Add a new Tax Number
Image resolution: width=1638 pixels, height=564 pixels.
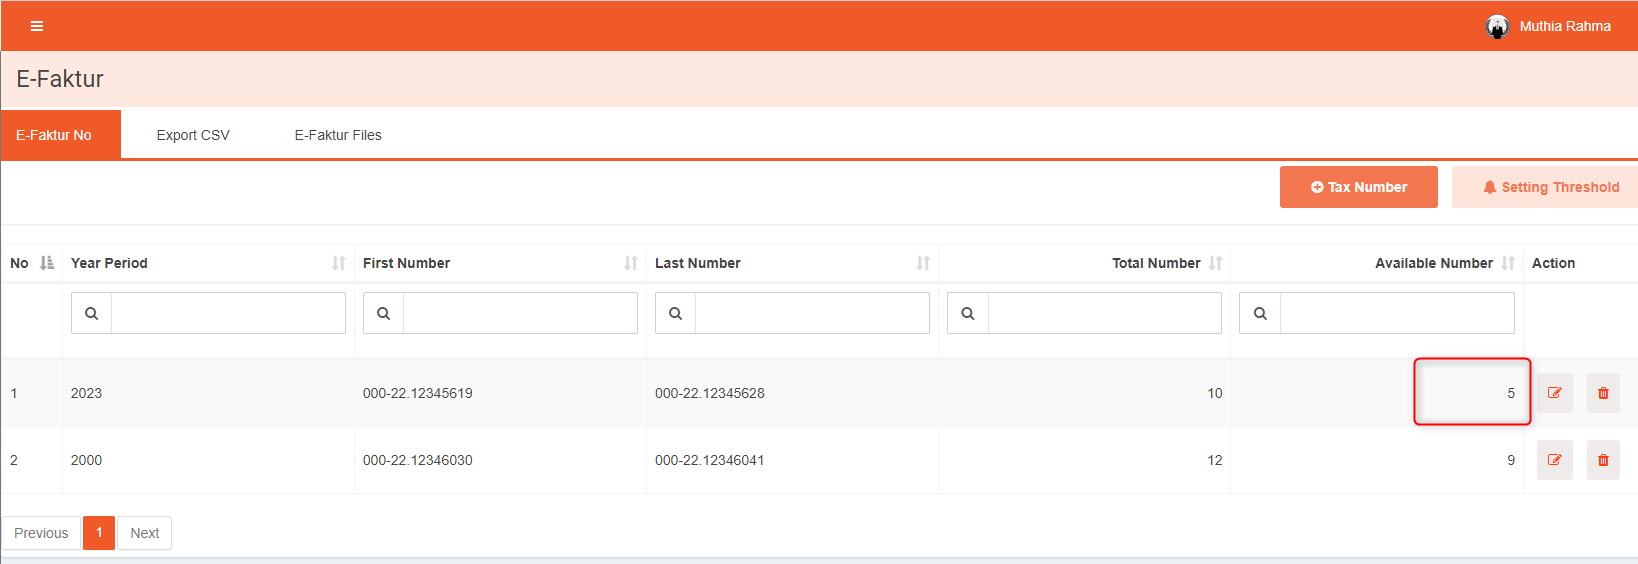1358,187
